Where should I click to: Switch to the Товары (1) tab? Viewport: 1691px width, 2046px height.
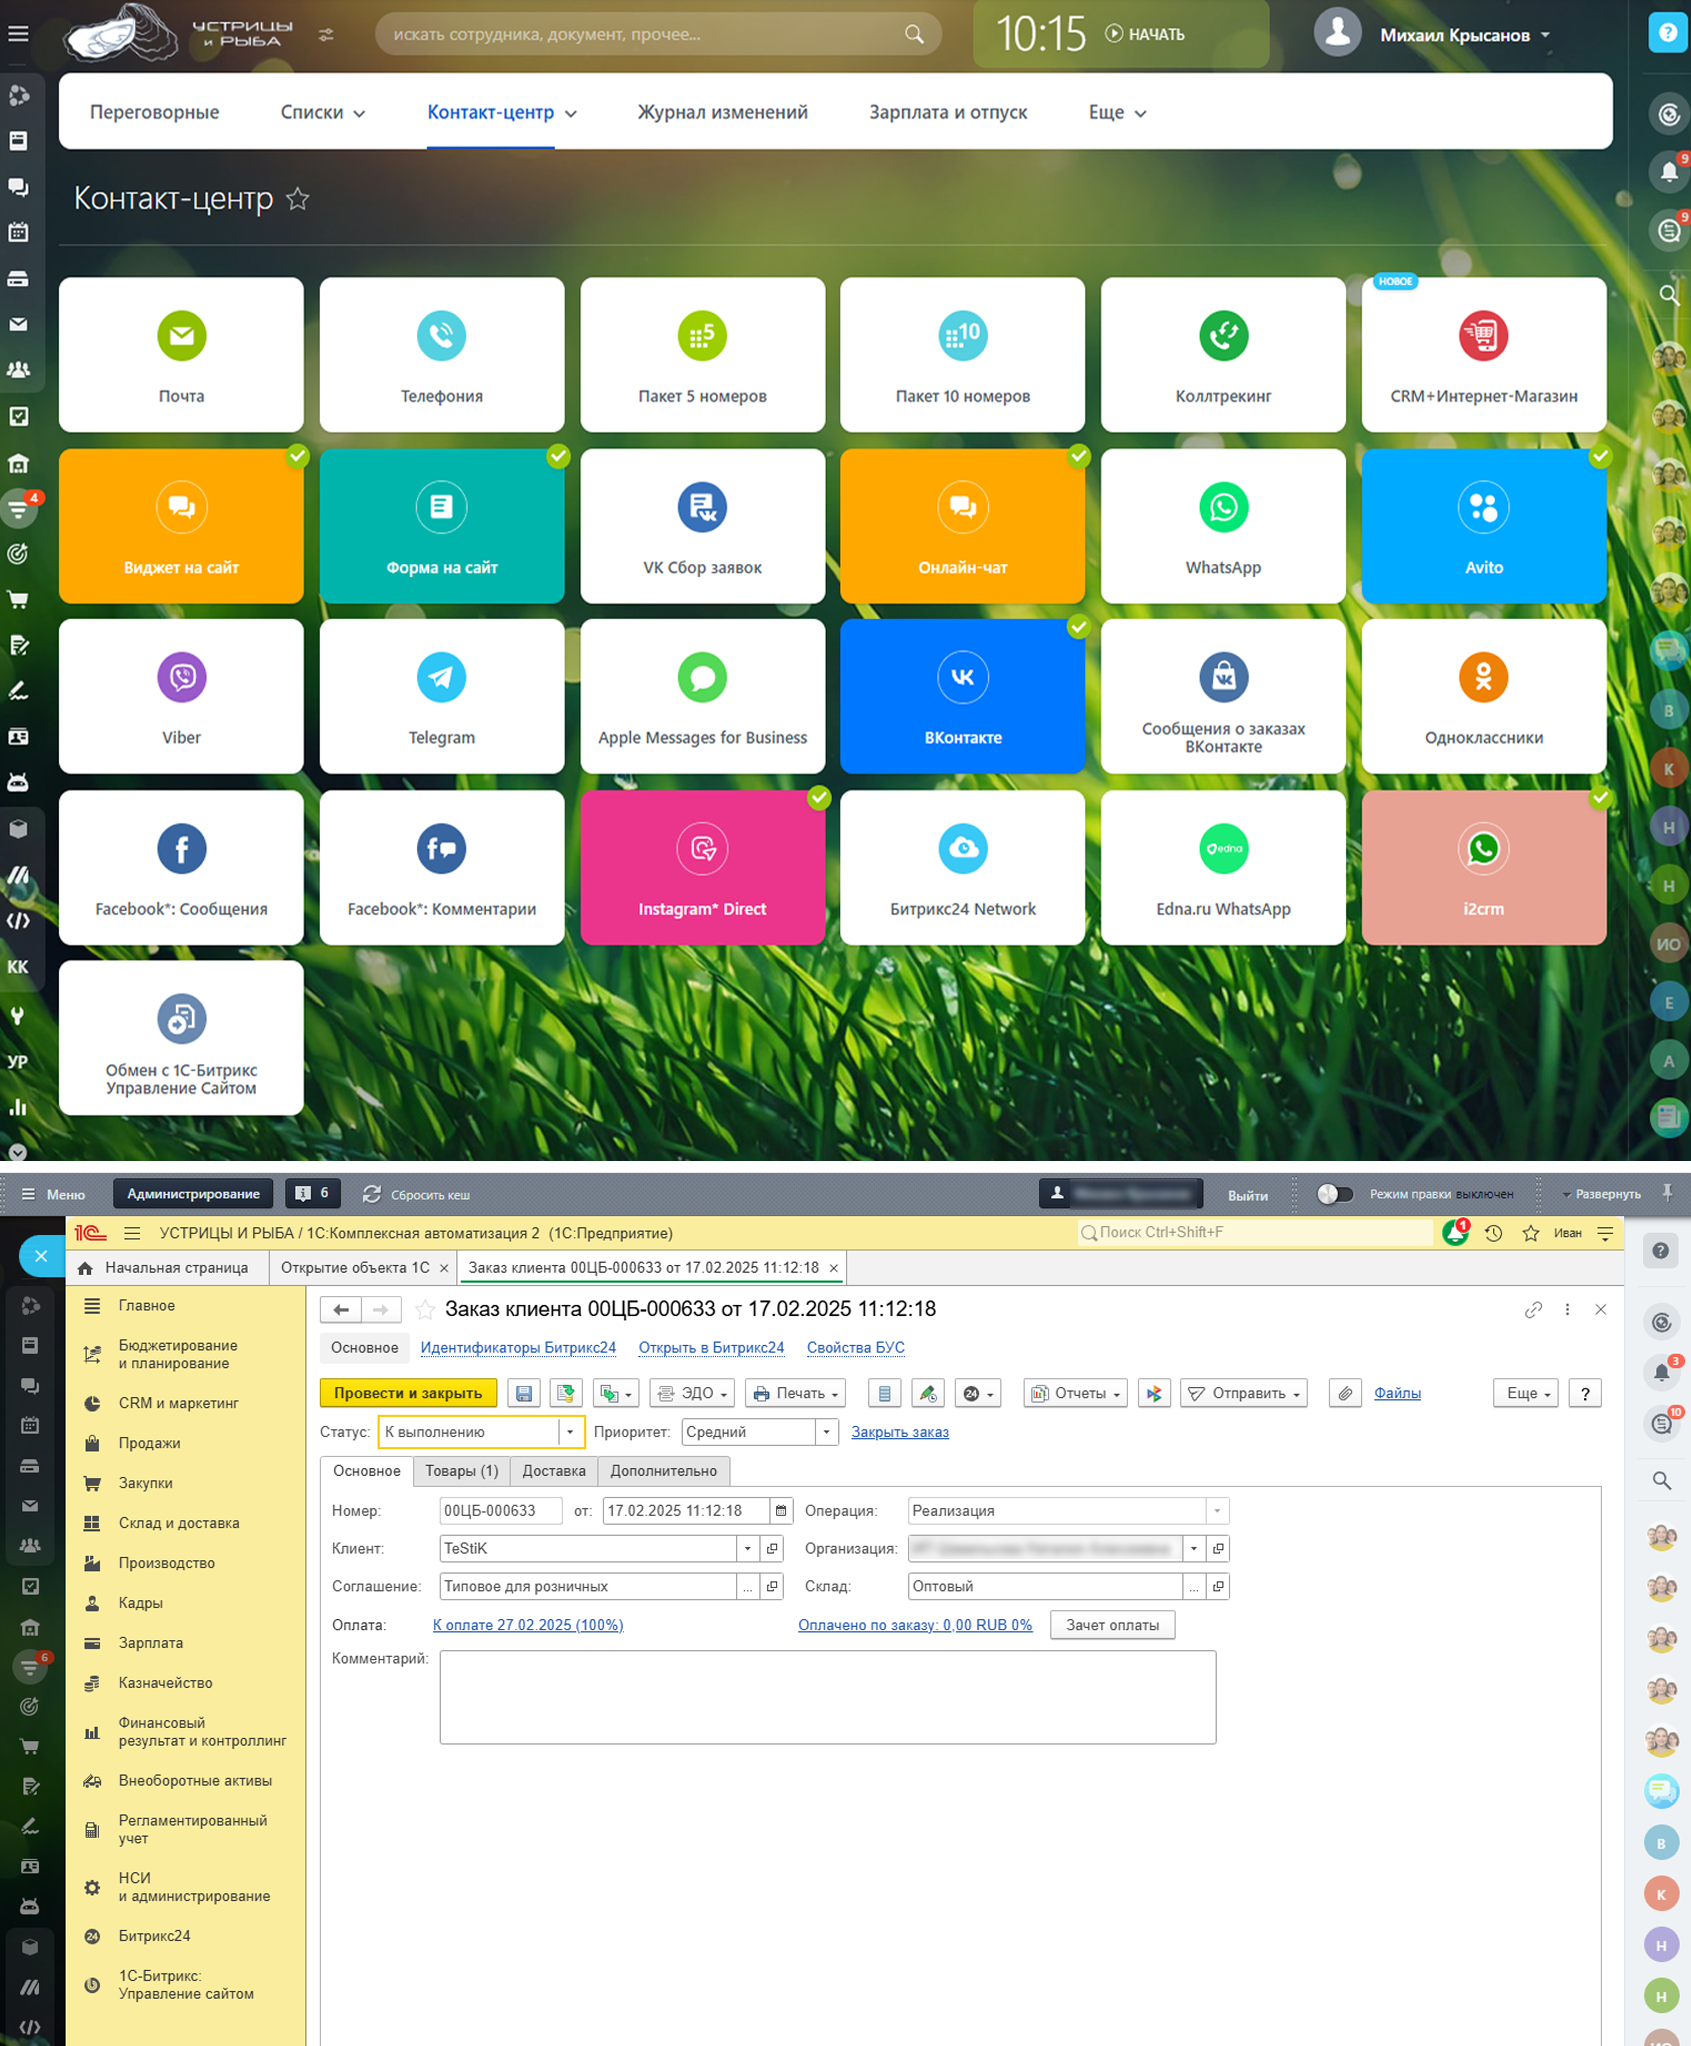461,1471
